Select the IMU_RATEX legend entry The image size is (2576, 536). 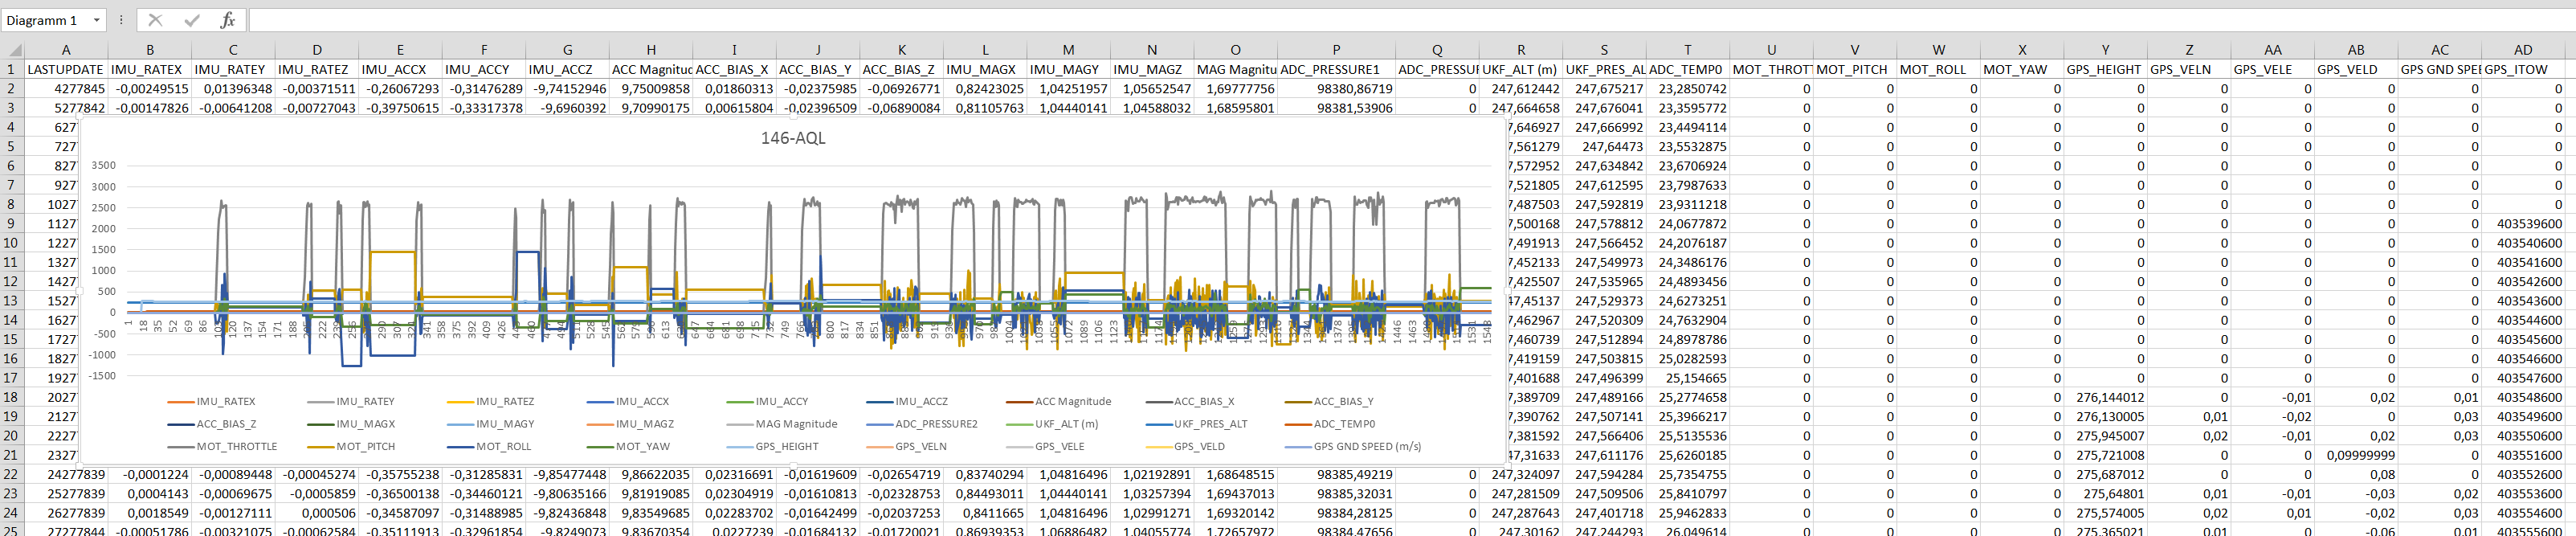(225, 401)
